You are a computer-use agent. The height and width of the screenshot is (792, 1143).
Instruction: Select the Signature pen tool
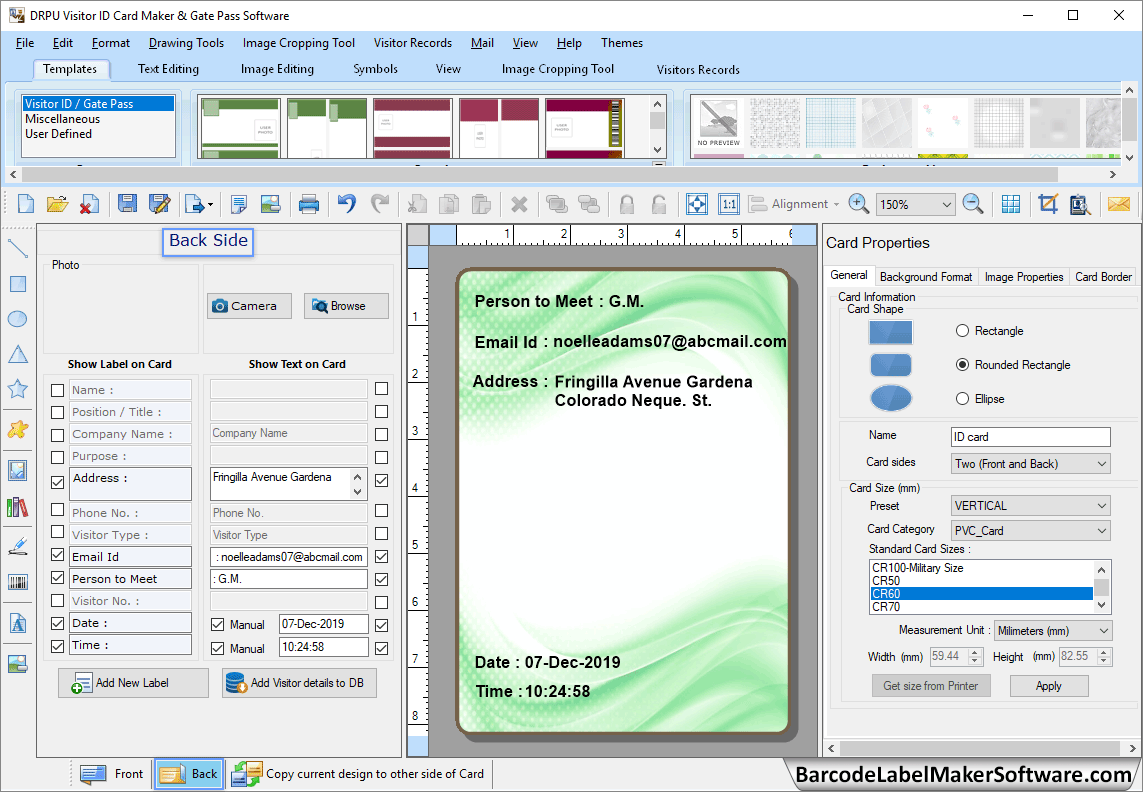point(17,546)
